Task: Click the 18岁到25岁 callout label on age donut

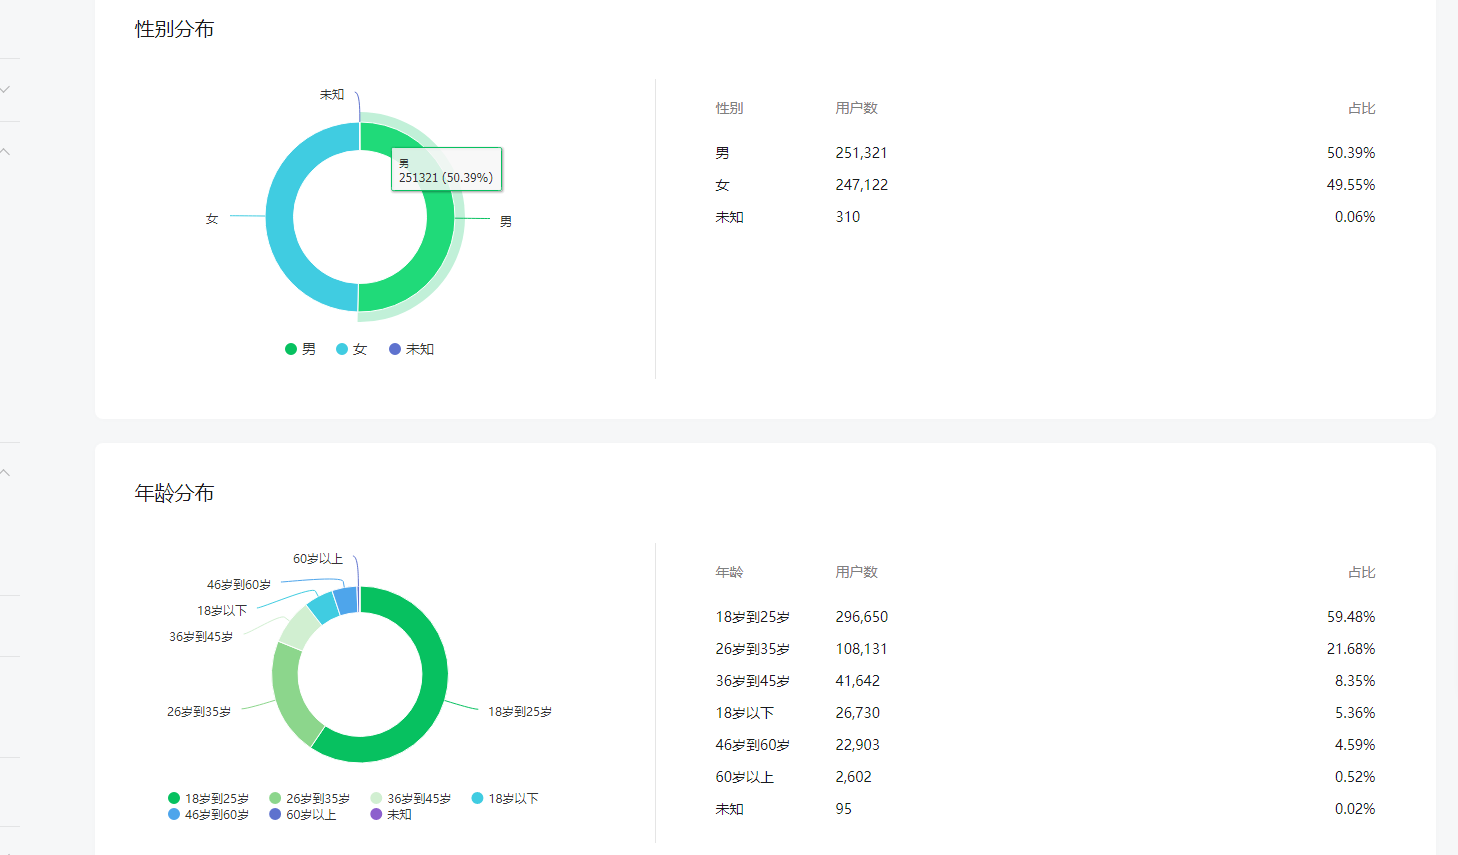Action: pyautogui.click(x=520, y=712)
